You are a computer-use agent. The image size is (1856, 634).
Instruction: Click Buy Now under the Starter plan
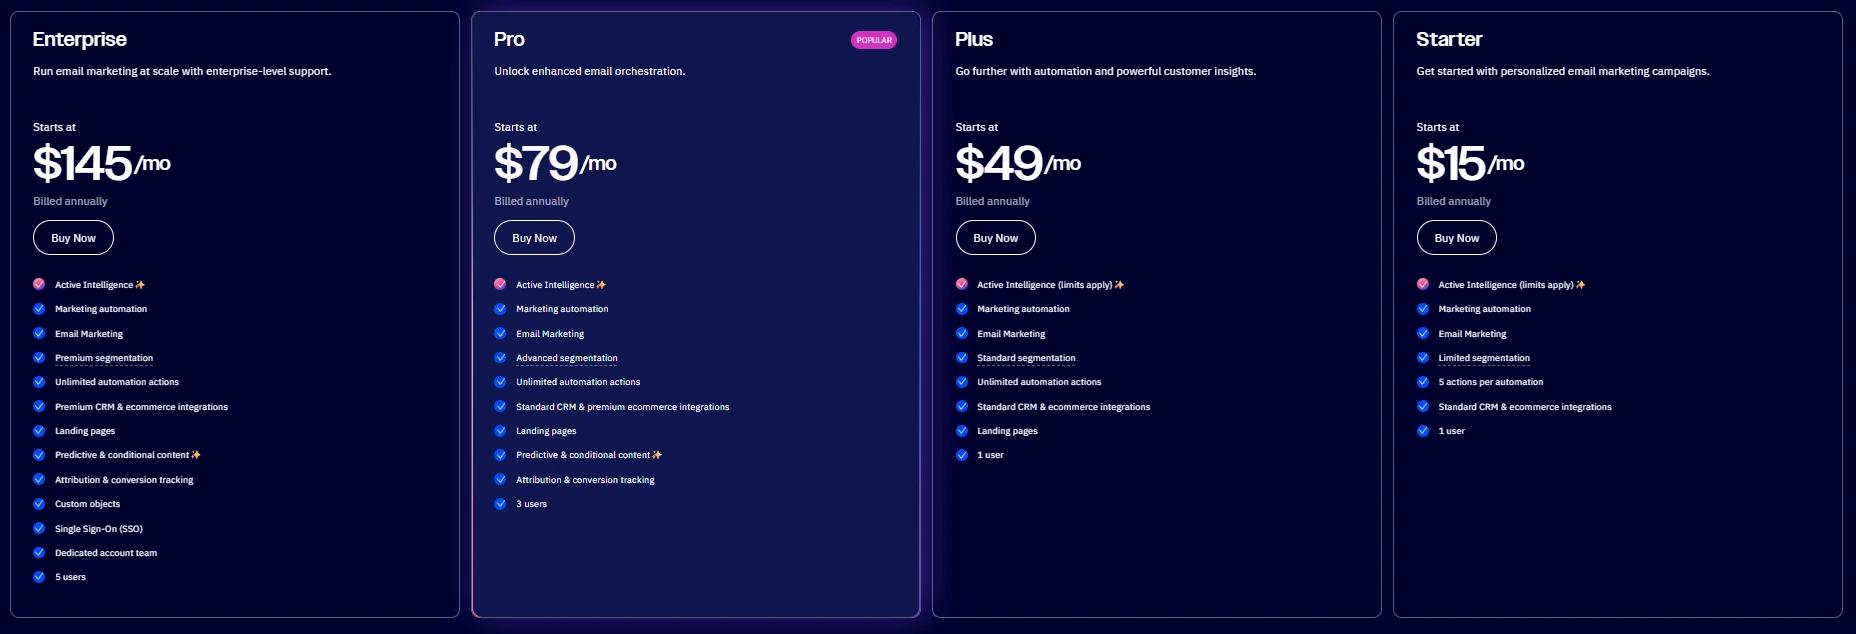[1456, 237]
